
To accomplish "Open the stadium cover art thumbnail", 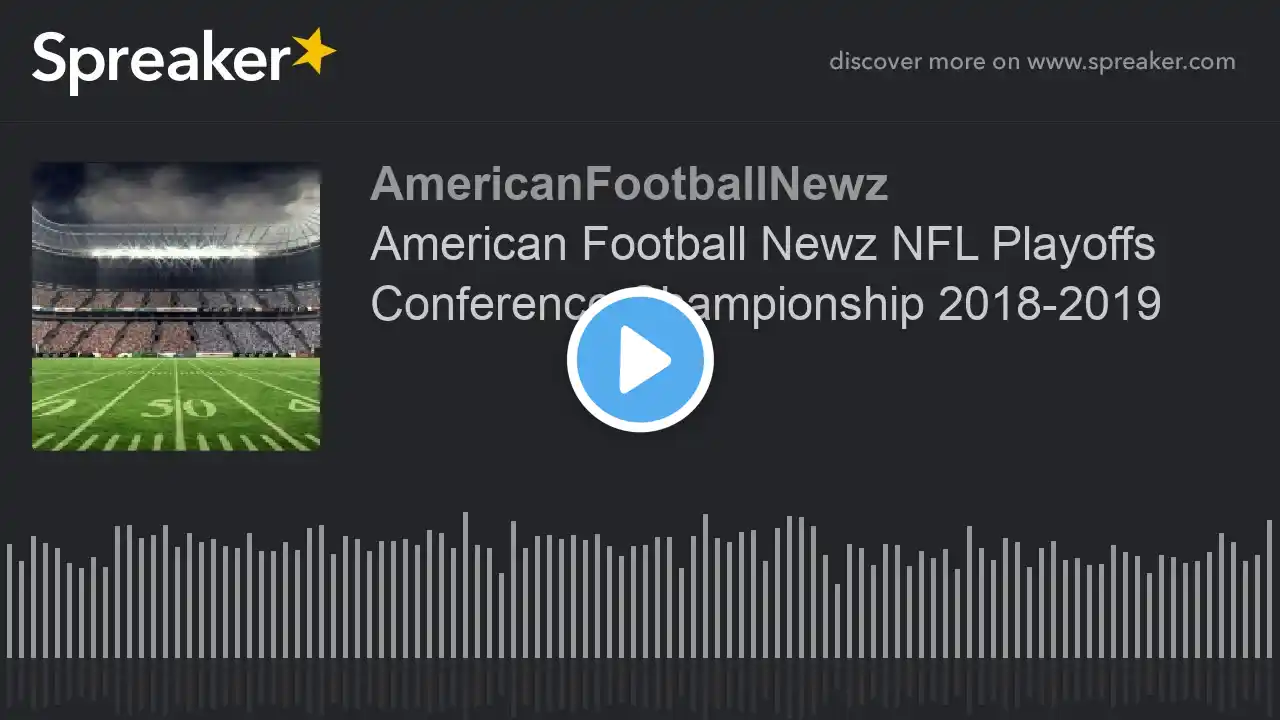I will click(x=176, y=306).
